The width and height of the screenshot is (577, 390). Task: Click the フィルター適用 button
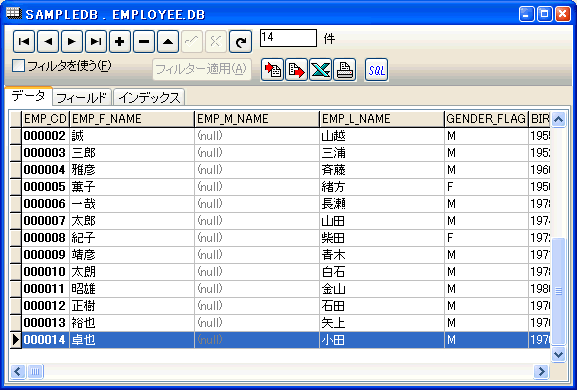coord(202,69)
